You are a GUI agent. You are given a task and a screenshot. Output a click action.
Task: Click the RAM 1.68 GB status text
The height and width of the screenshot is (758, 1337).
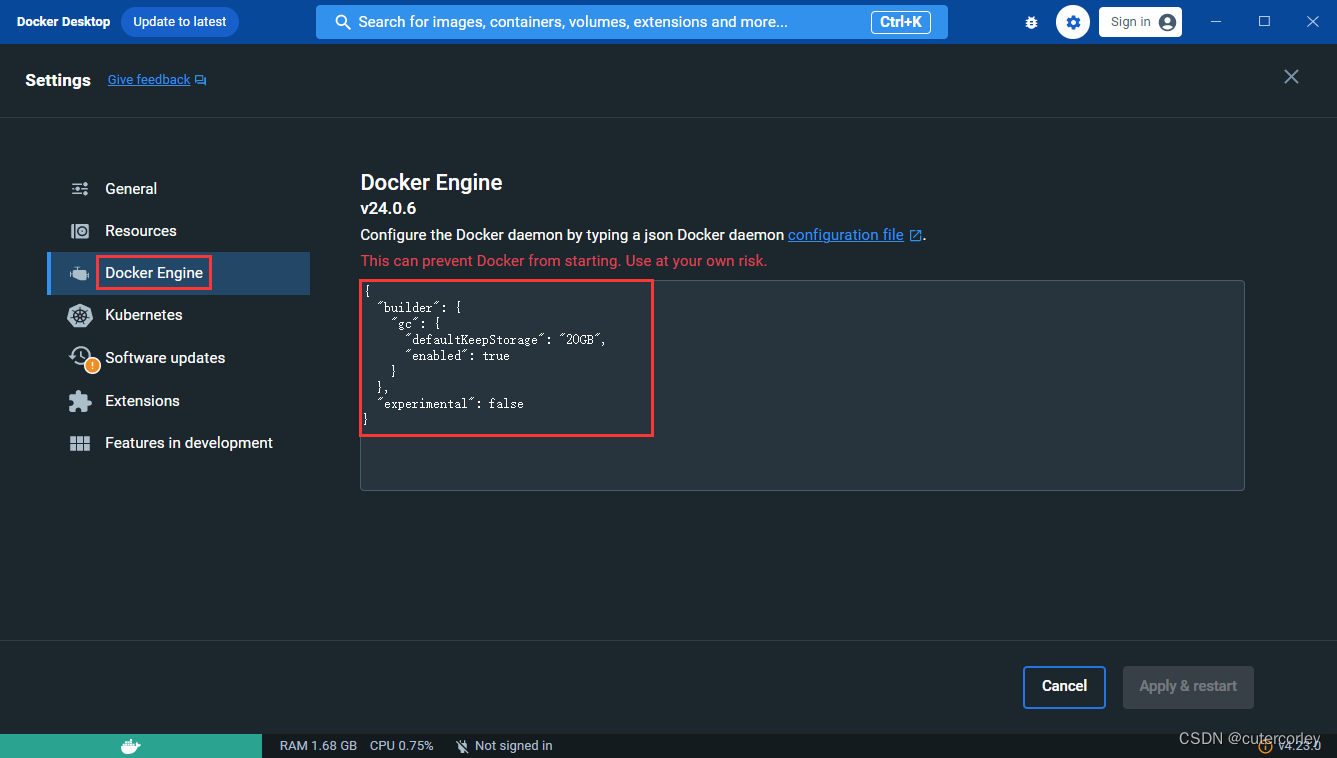coord(318,746)
